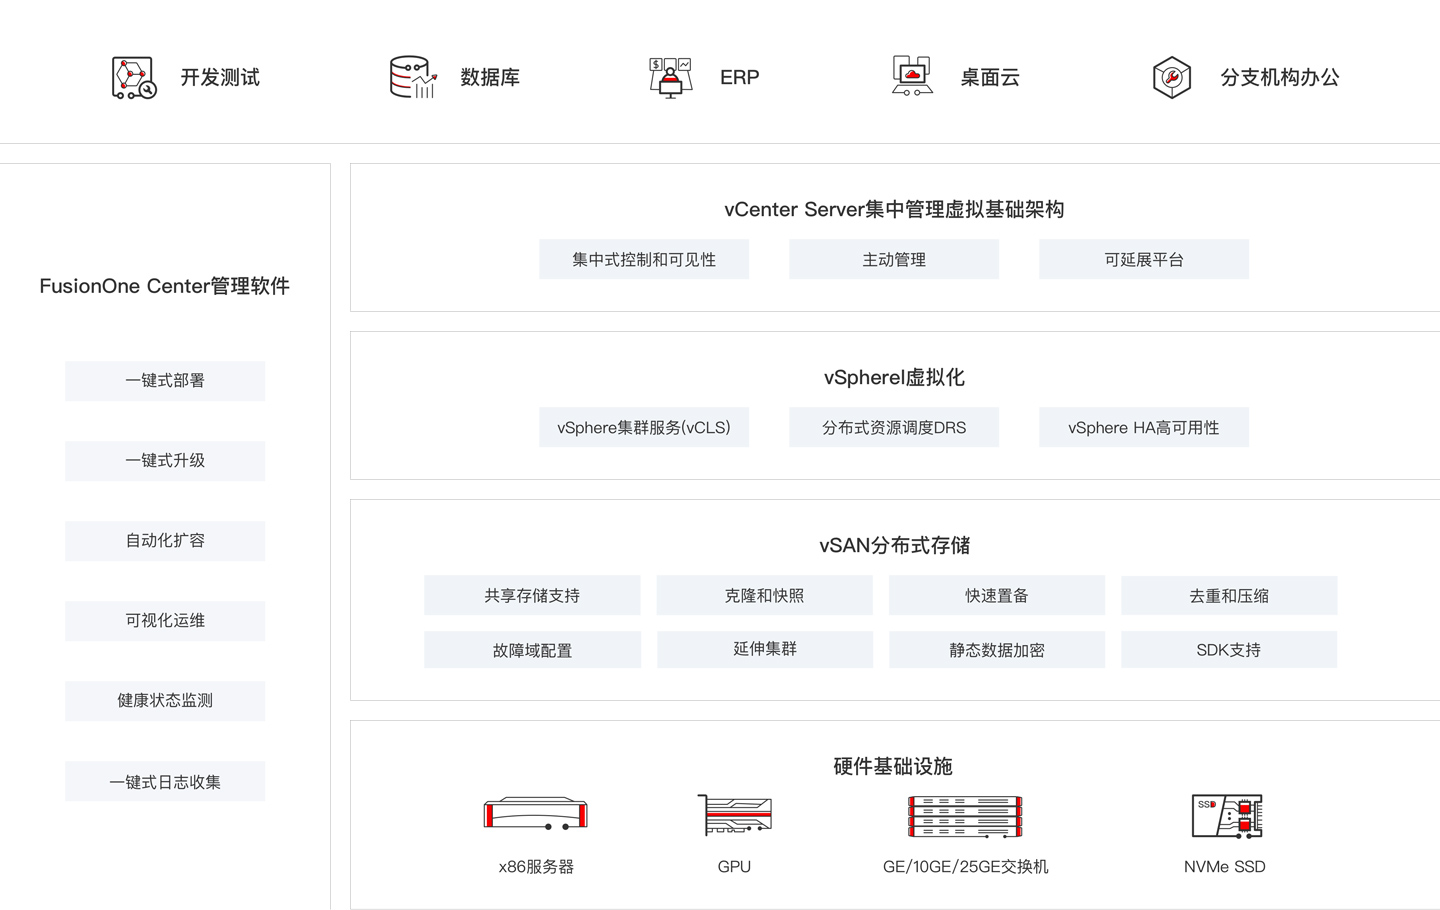Viewport: 1440px width, 910px height.
Task: Click the ERP label
Action: [x=740, y=77]
